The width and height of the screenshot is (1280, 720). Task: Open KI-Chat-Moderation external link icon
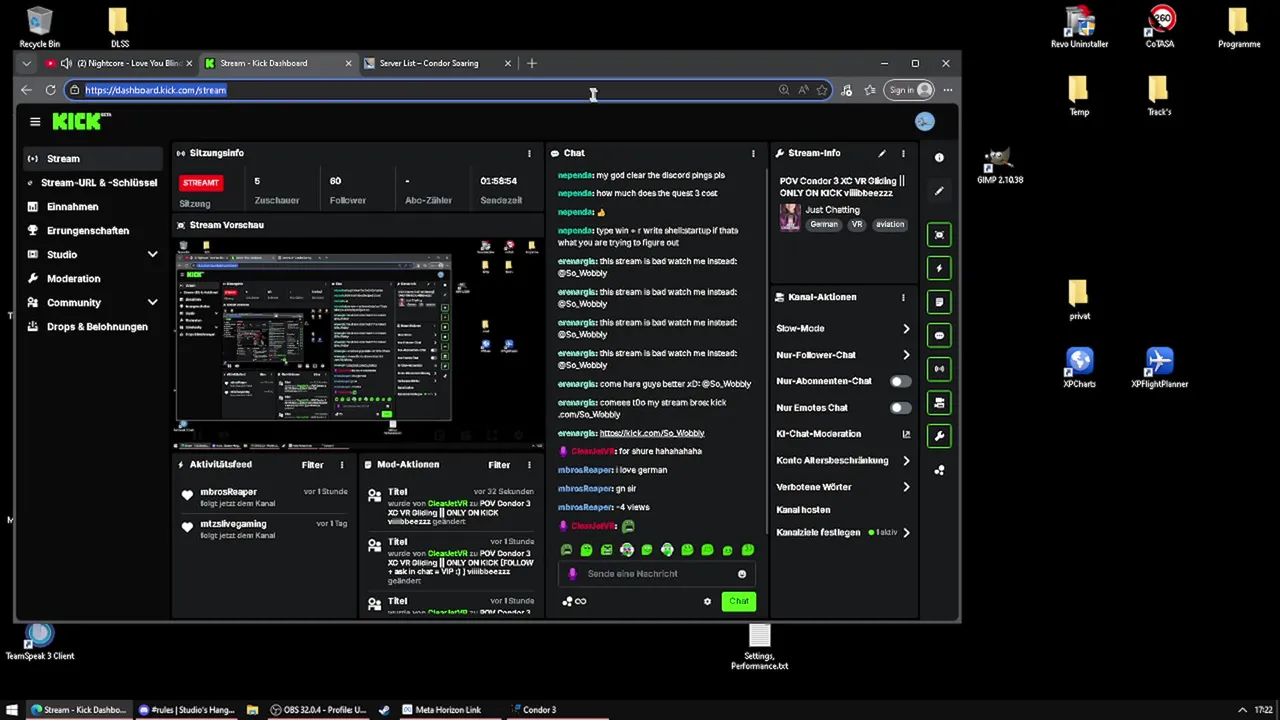tap(906, 434)
